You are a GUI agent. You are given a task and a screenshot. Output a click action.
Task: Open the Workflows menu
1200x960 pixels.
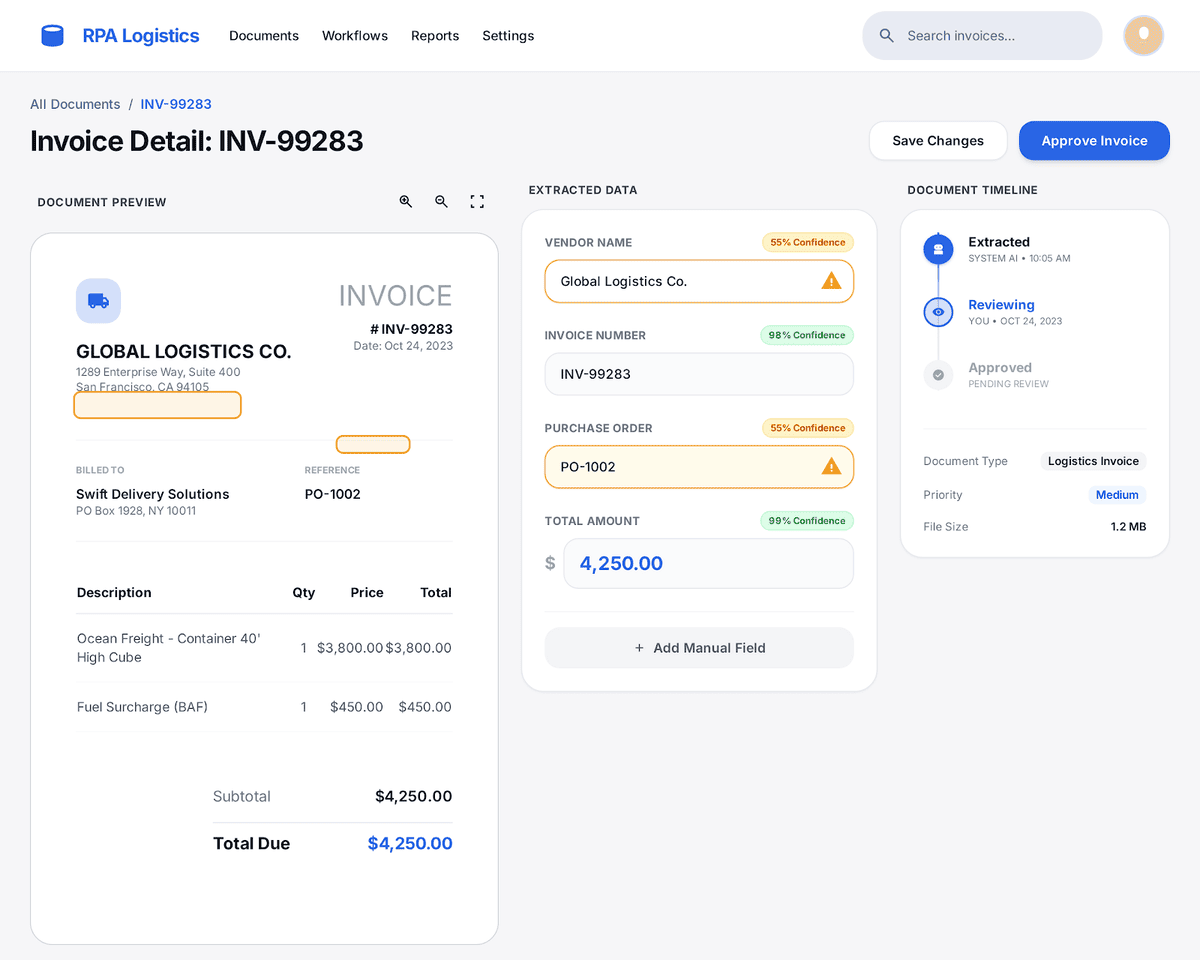[x=354, y=35]
